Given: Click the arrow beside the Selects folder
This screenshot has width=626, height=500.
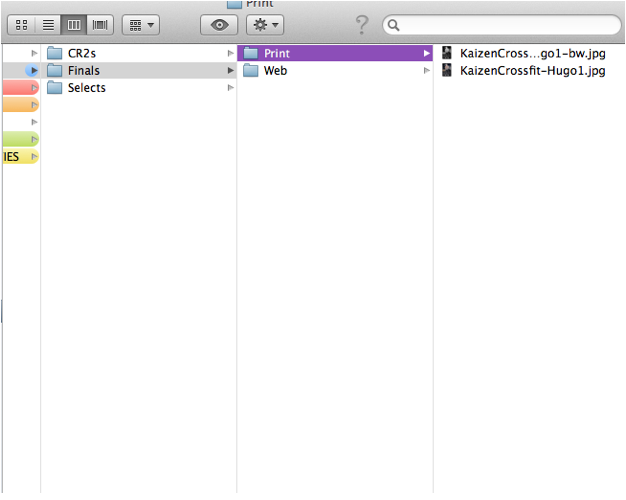Looking at the screenshot, I should point(231,88).
